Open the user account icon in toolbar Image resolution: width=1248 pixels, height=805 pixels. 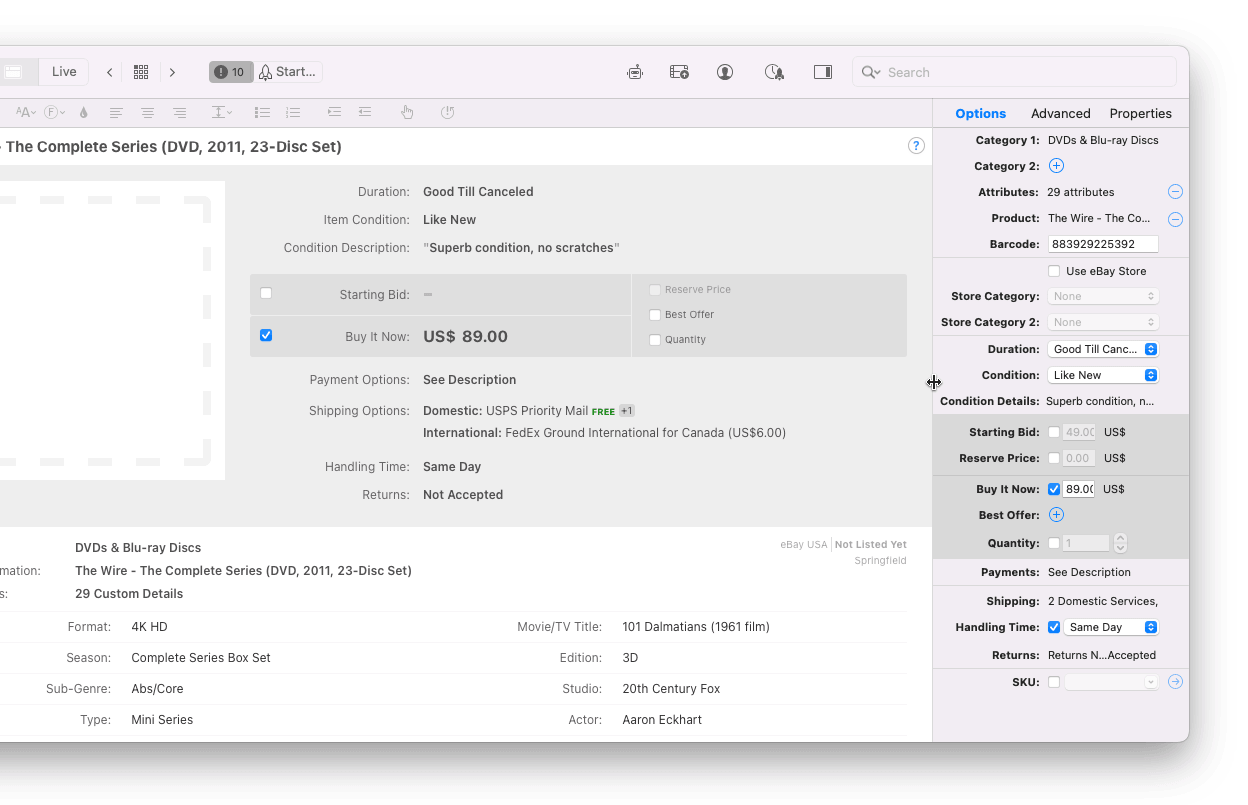(725, 72)
